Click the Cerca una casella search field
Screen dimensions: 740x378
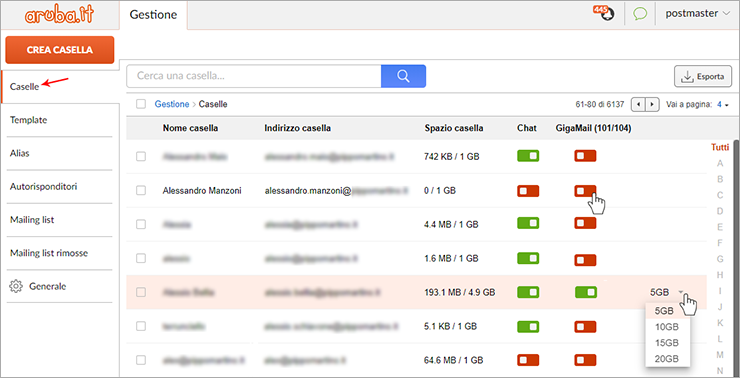coord(254,76)
